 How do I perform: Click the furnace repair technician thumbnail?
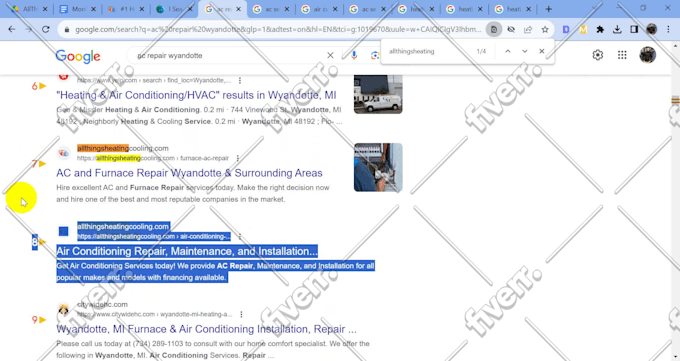(378, 167)
